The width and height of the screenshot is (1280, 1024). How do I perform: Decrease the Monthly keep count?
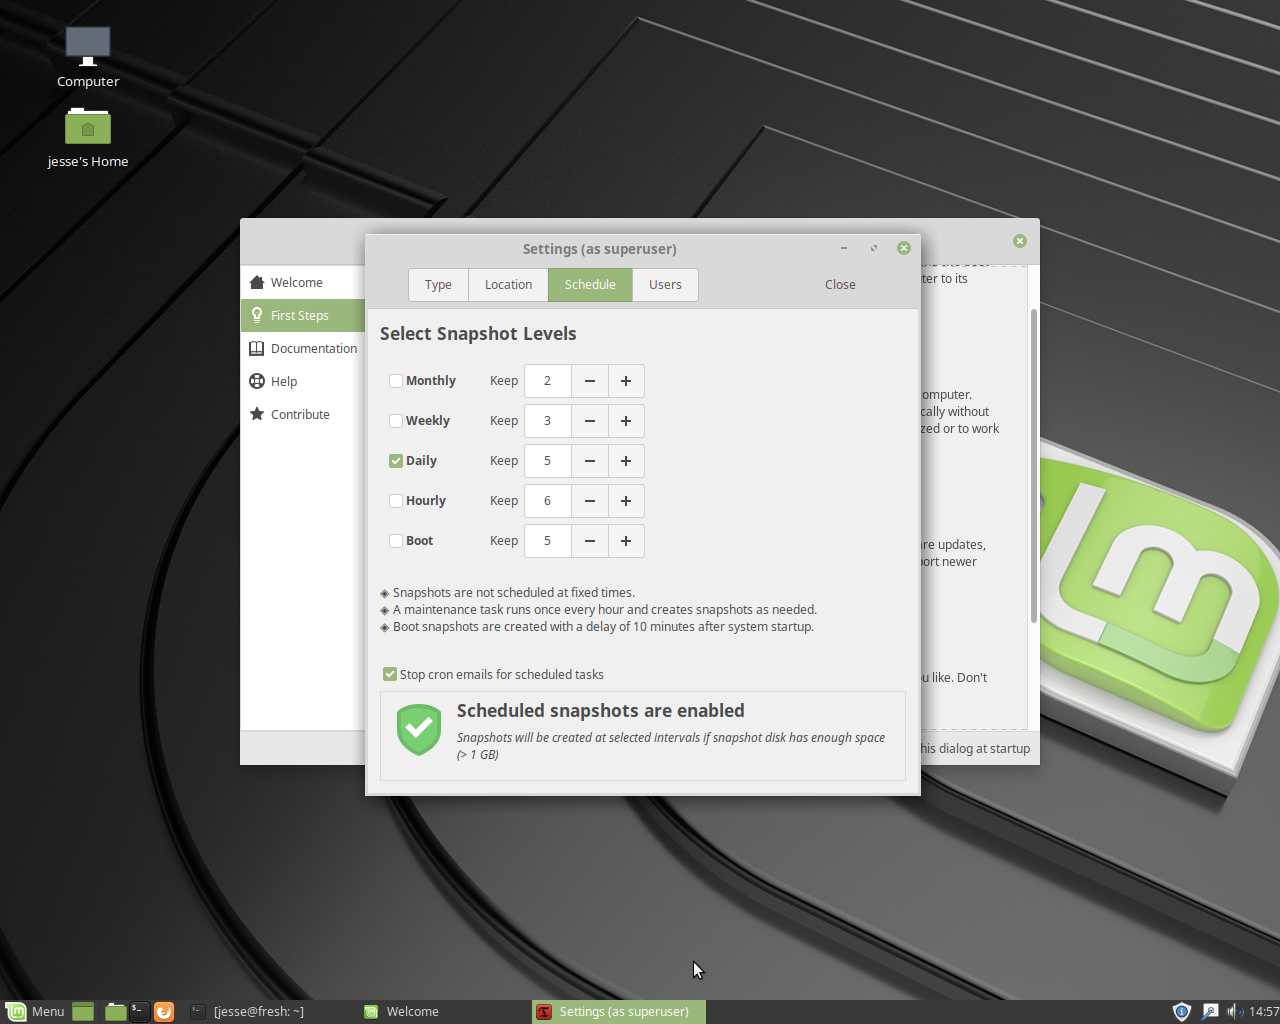point(590,381)
